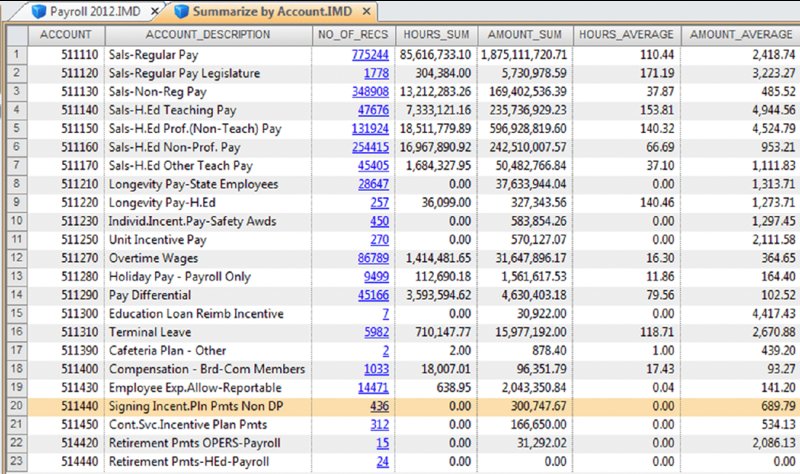This screenshot has height=474, width=800.
Task: Open the 9499 records link
Action: click(x=377, y=277)
